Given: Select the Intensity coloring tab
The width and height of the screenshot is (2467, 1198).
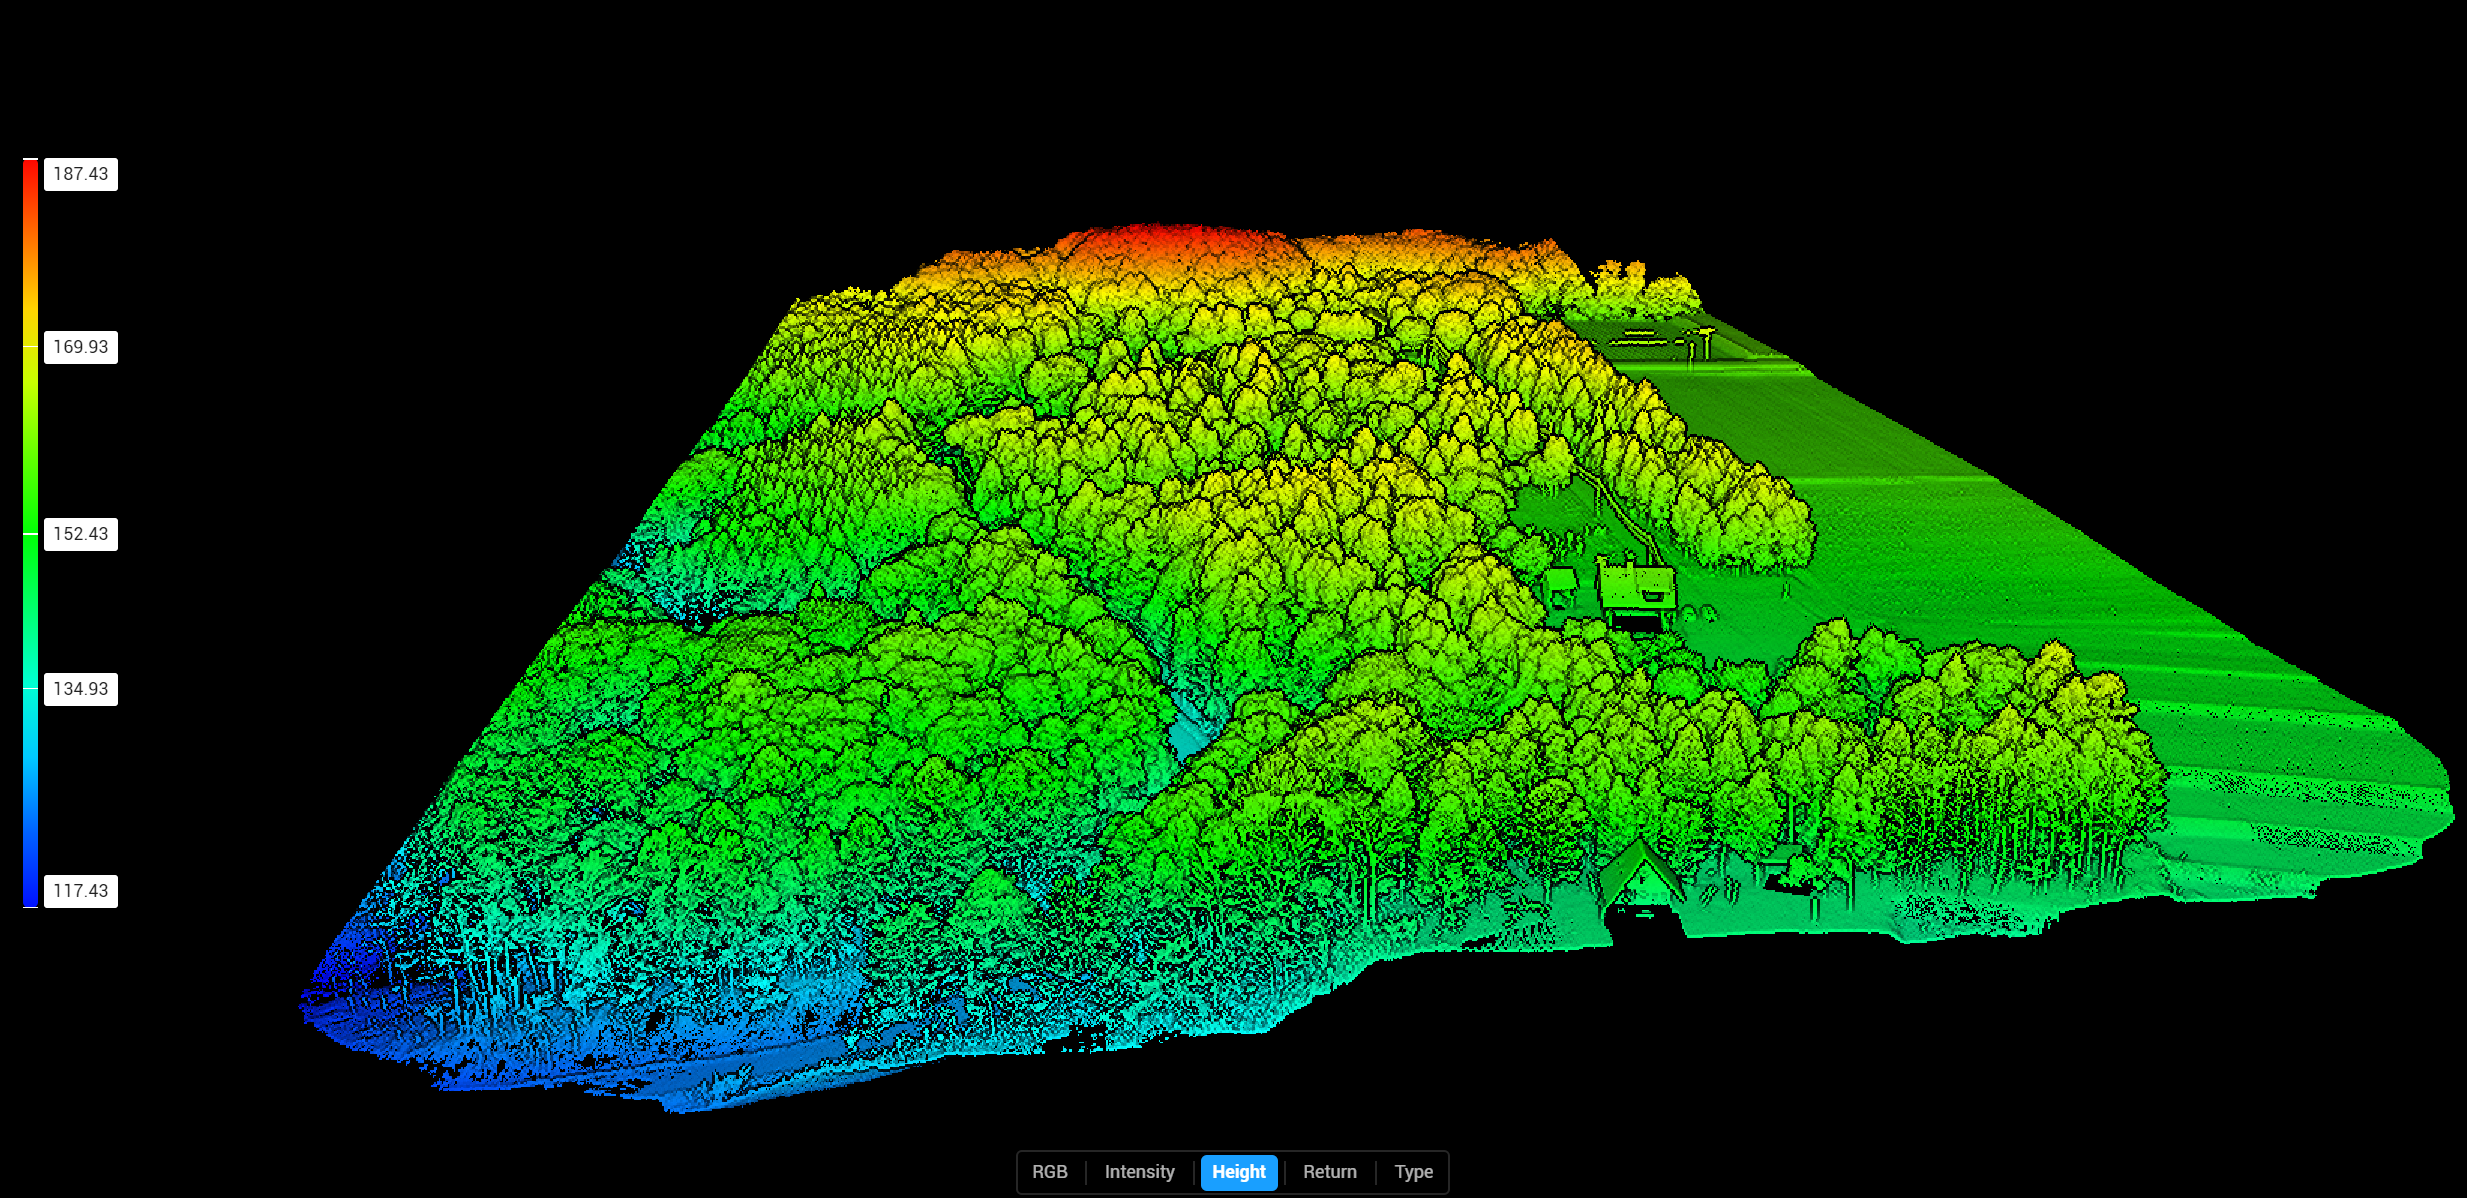Looking at the screenshot, I should (x=1139, y=1172).
